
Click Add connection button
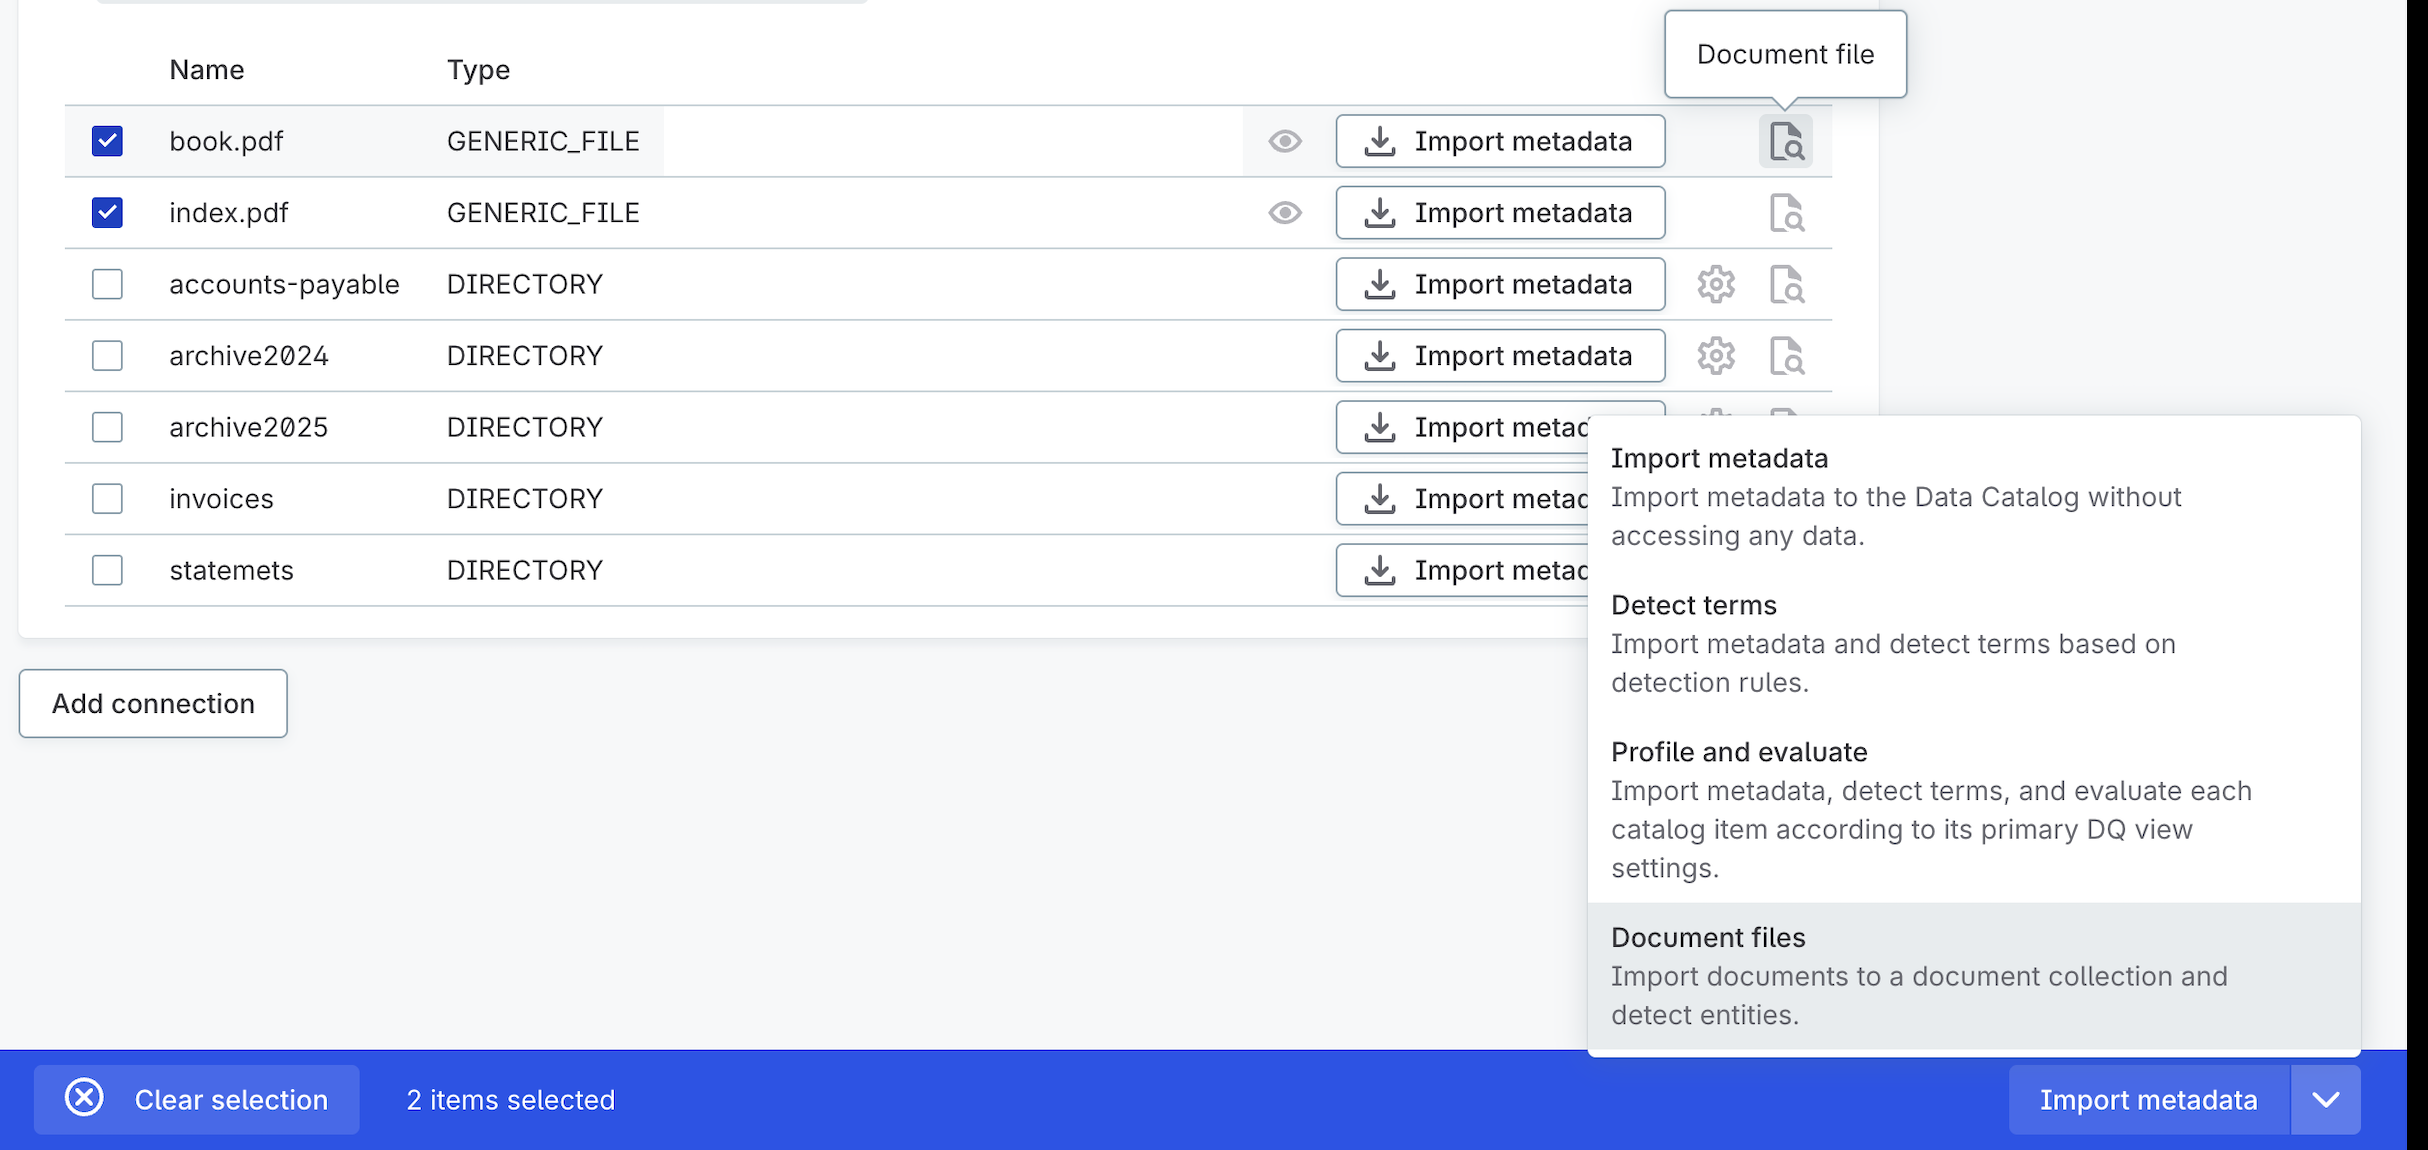[x=153, y=704]
